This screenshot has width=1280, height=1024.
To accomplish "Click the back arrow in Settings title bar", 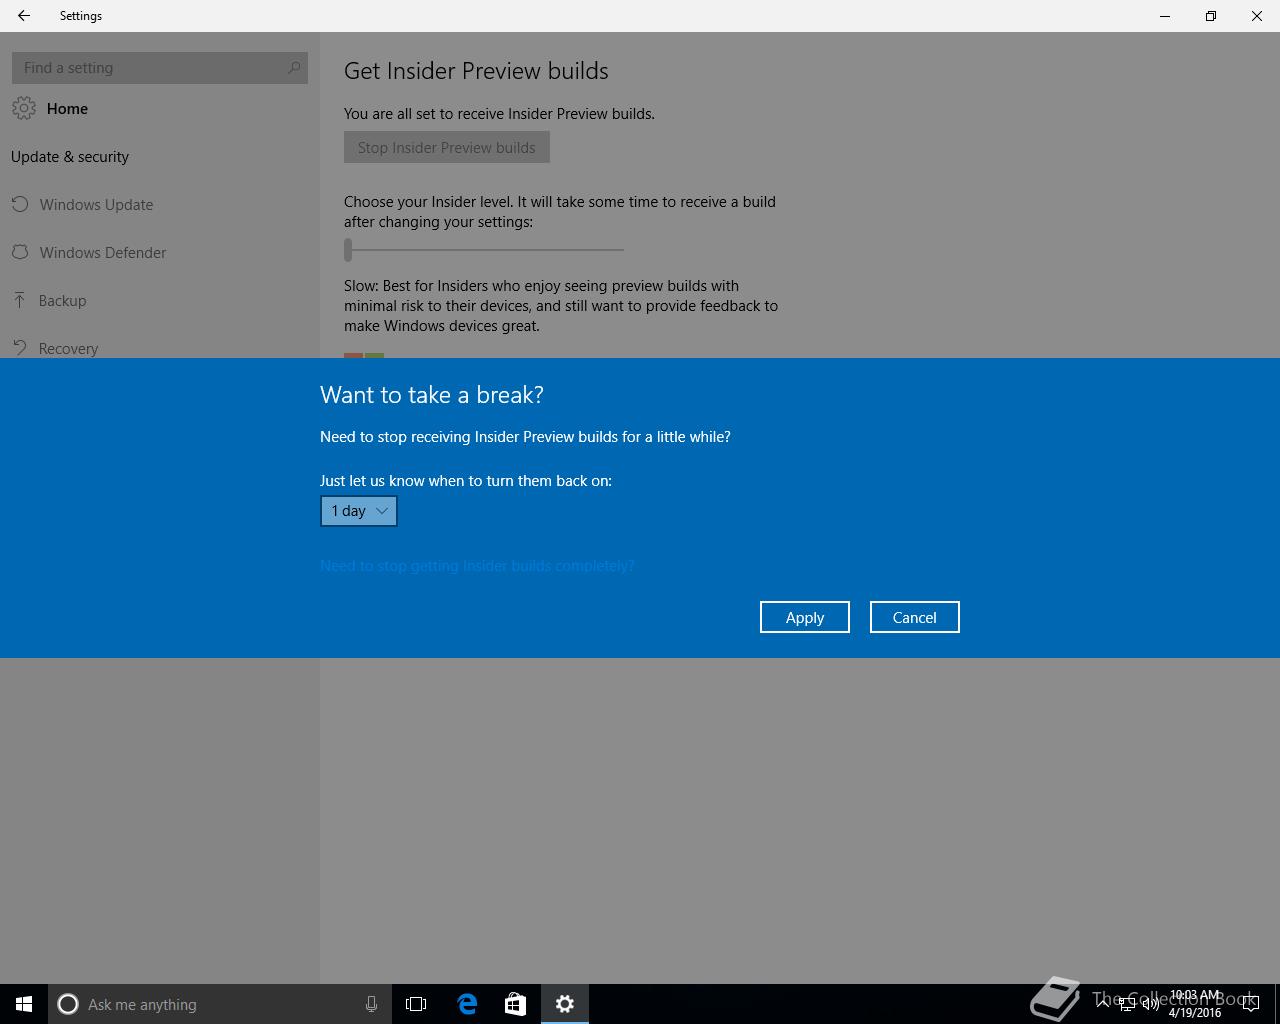I will pos(24,16).
